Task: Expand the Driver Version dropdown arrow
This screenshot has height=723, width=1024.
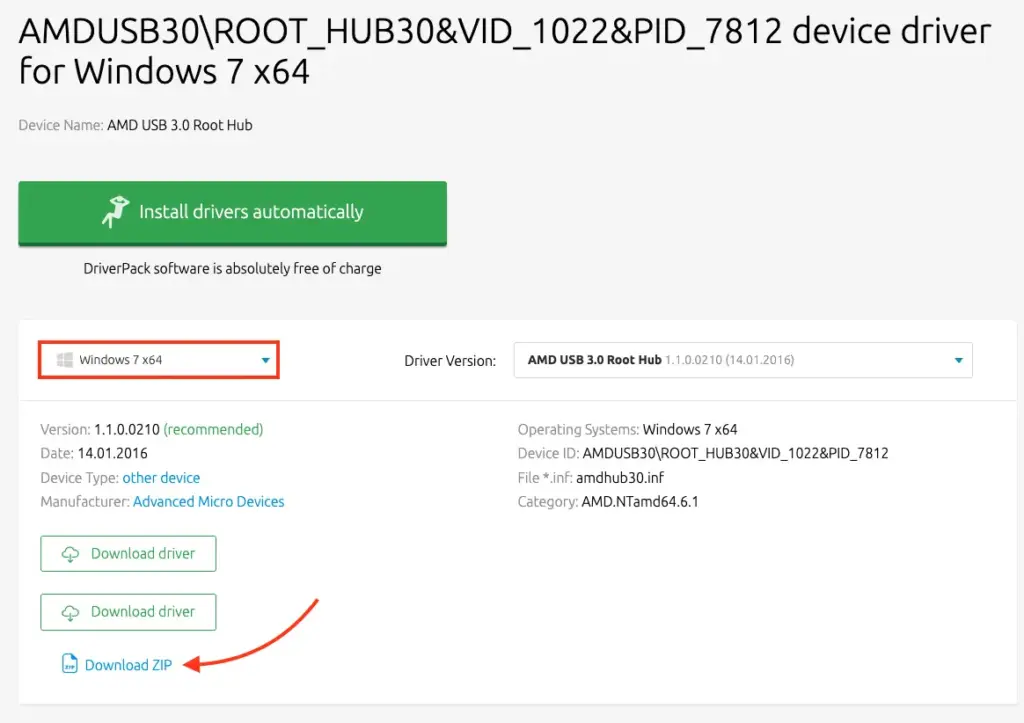Action: tap(958, 360)
